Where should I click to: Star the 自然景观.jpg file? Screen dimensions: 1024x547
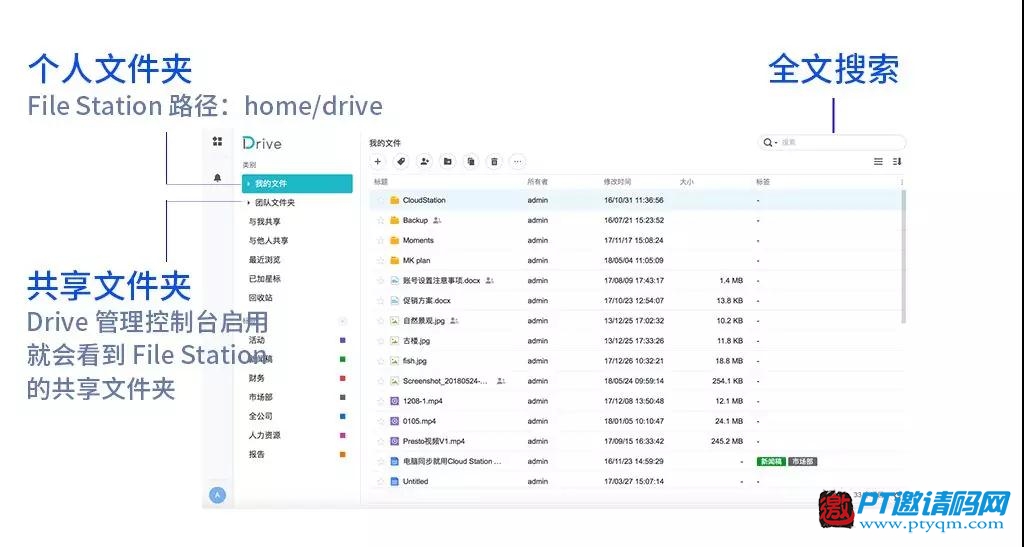click(381, 321)
